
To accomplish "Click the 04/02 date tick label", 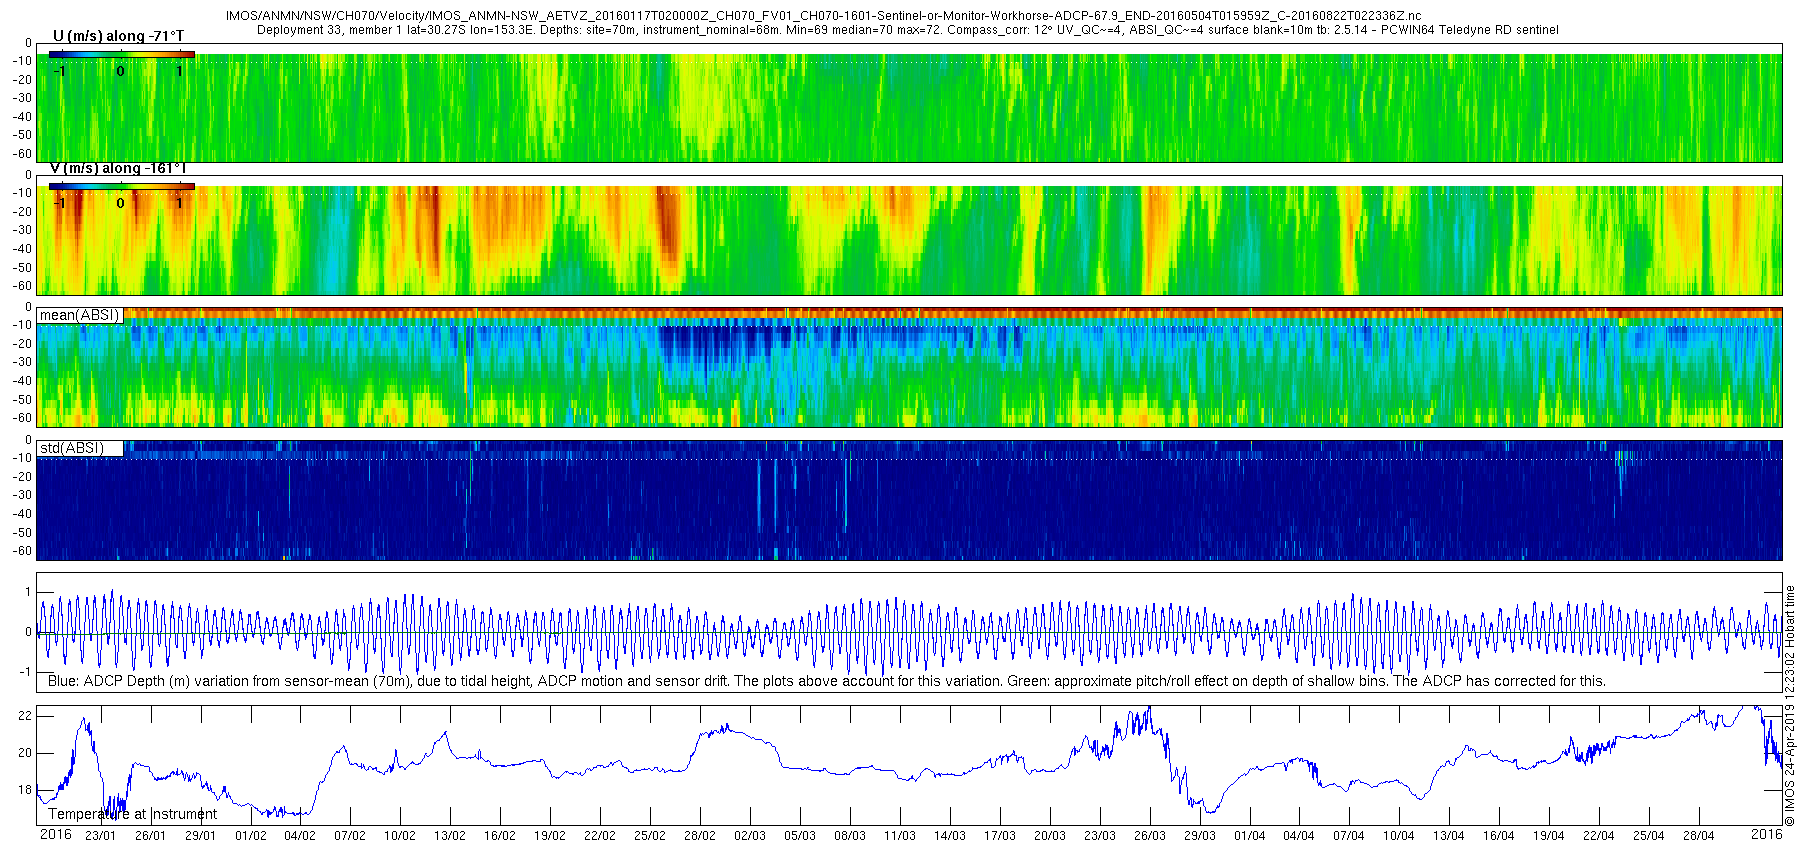I will (300, 836).
